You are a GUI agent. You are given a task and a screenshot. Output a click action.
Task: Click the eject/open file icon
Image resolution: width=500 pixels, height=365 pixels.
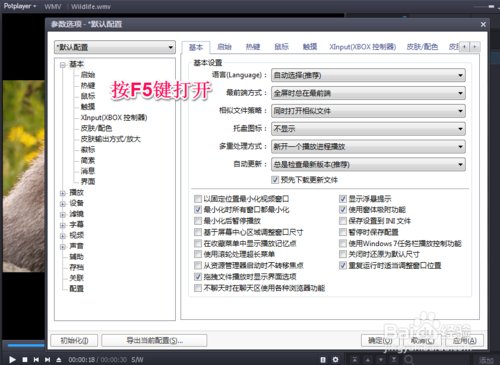click(59, 360)
